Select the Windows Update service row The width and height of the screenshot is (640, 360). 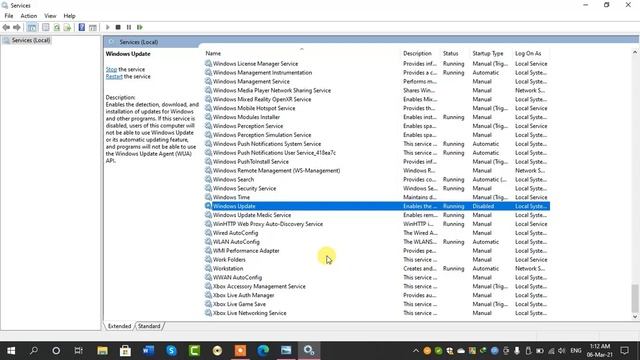tap(377, 206)
